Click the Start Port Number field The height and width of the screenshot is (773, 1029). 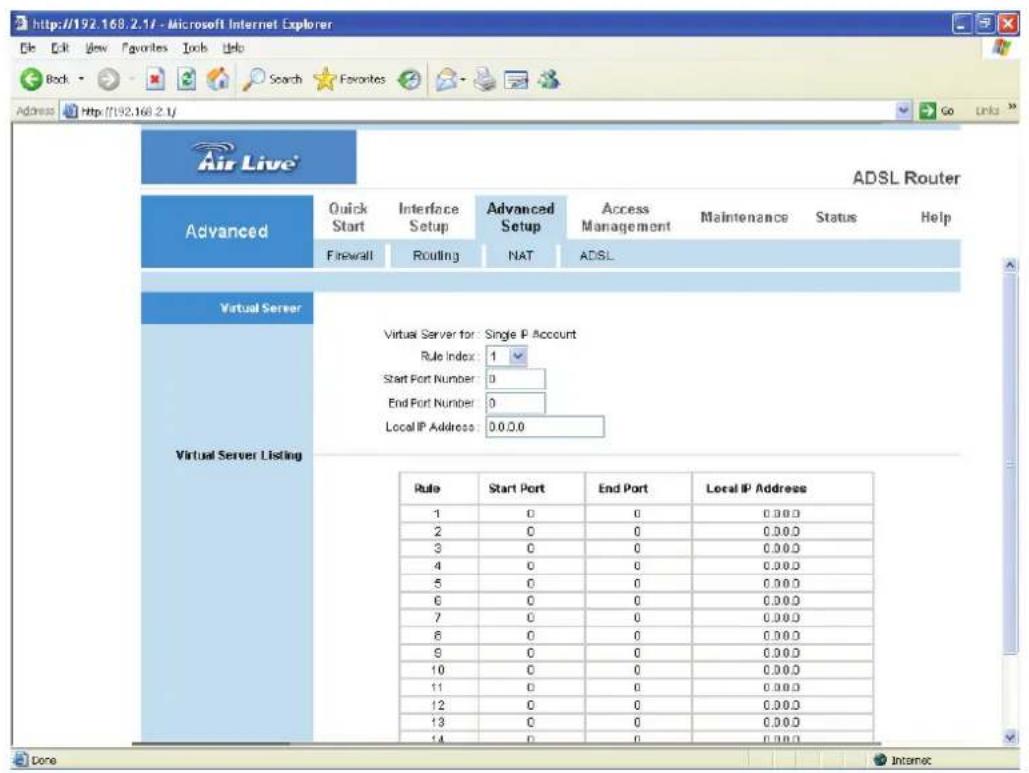click(515, 379)
